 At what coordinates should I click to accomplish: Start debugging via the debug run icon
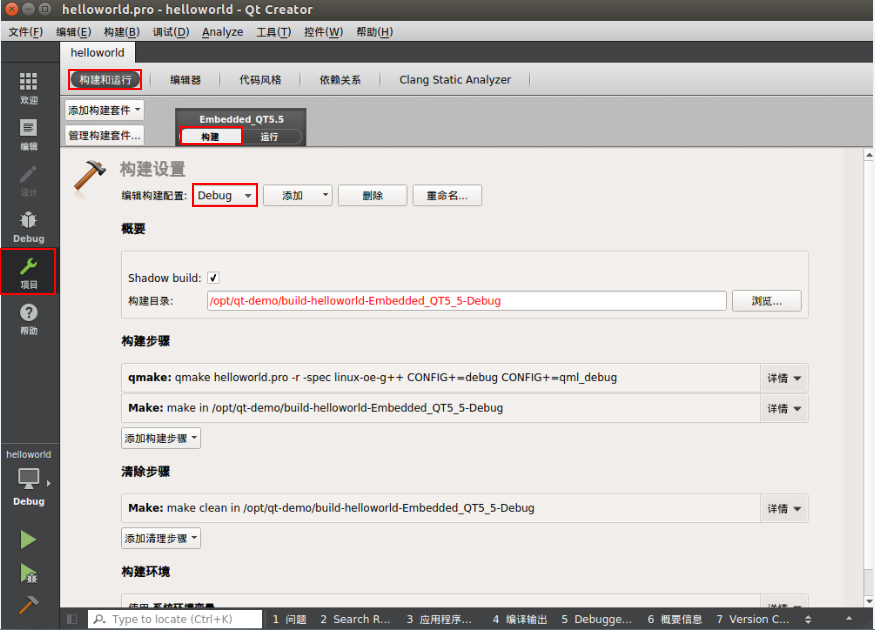pyautogui.click(x=28, y=573)
